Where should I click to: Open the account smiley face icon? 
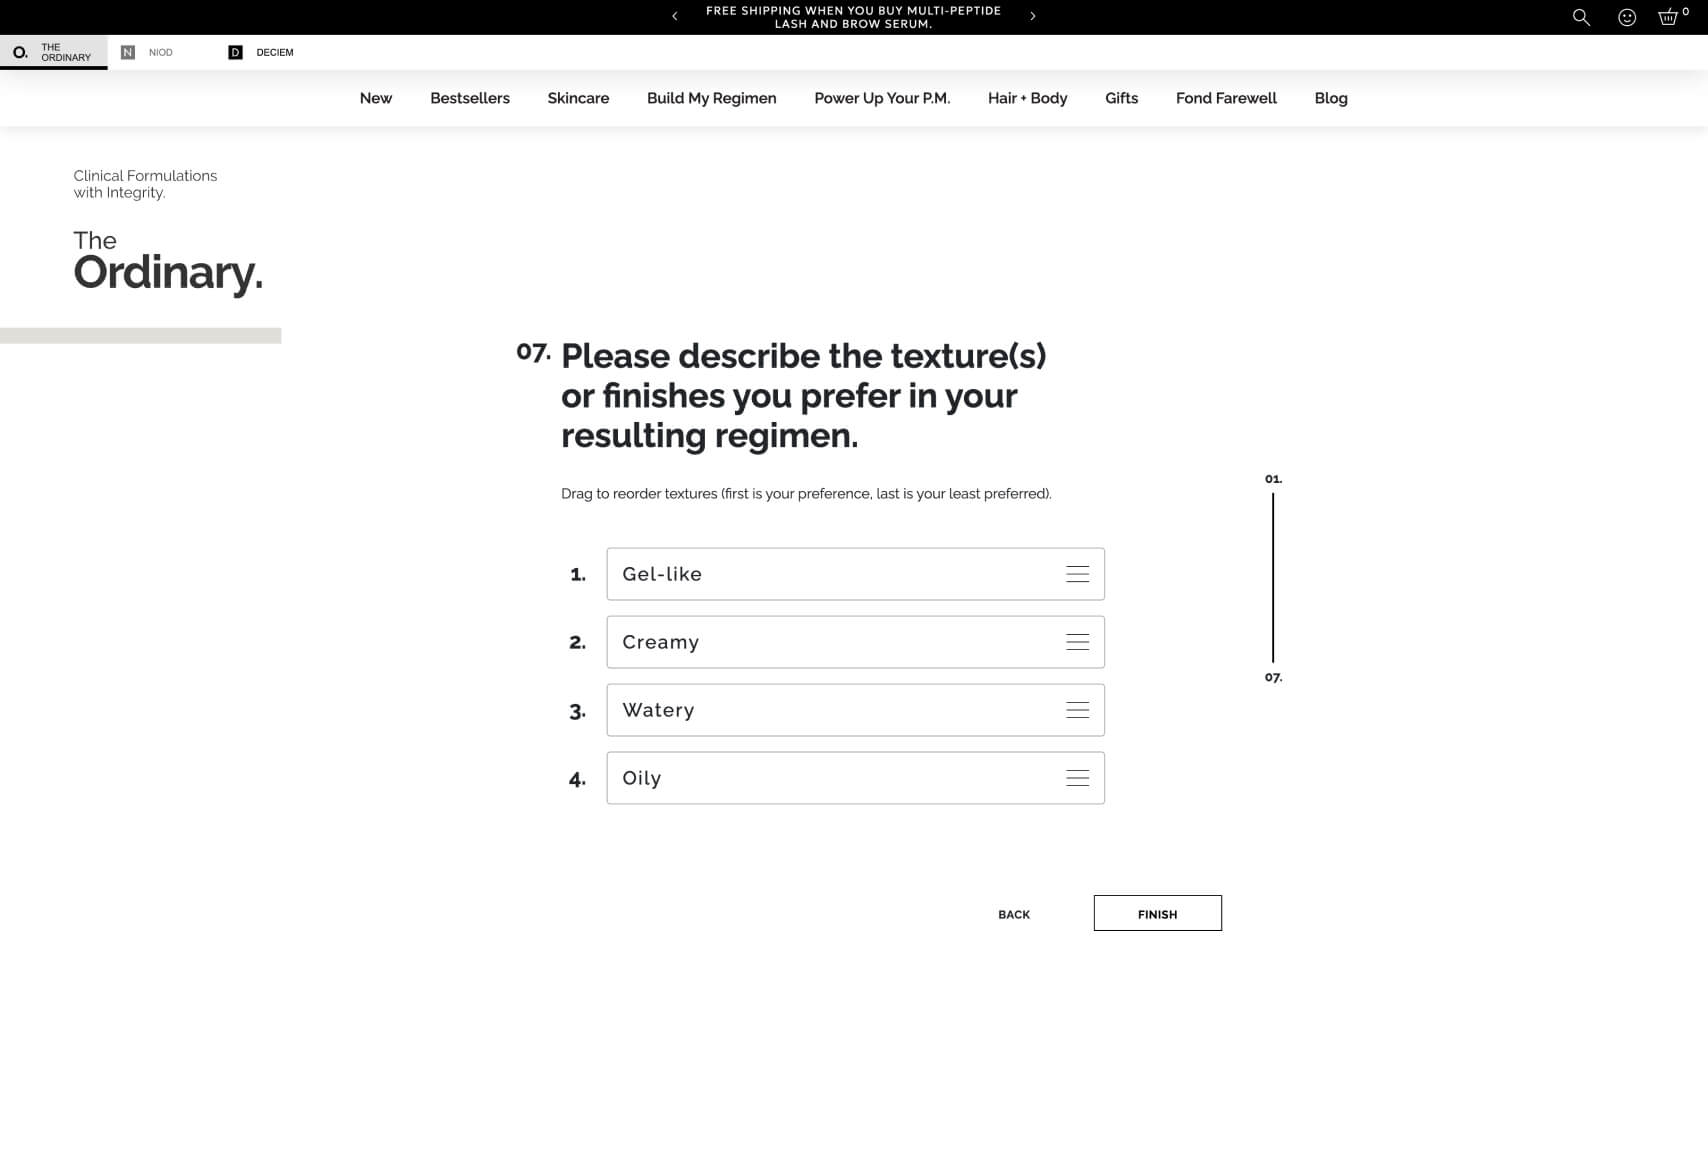1627,17
